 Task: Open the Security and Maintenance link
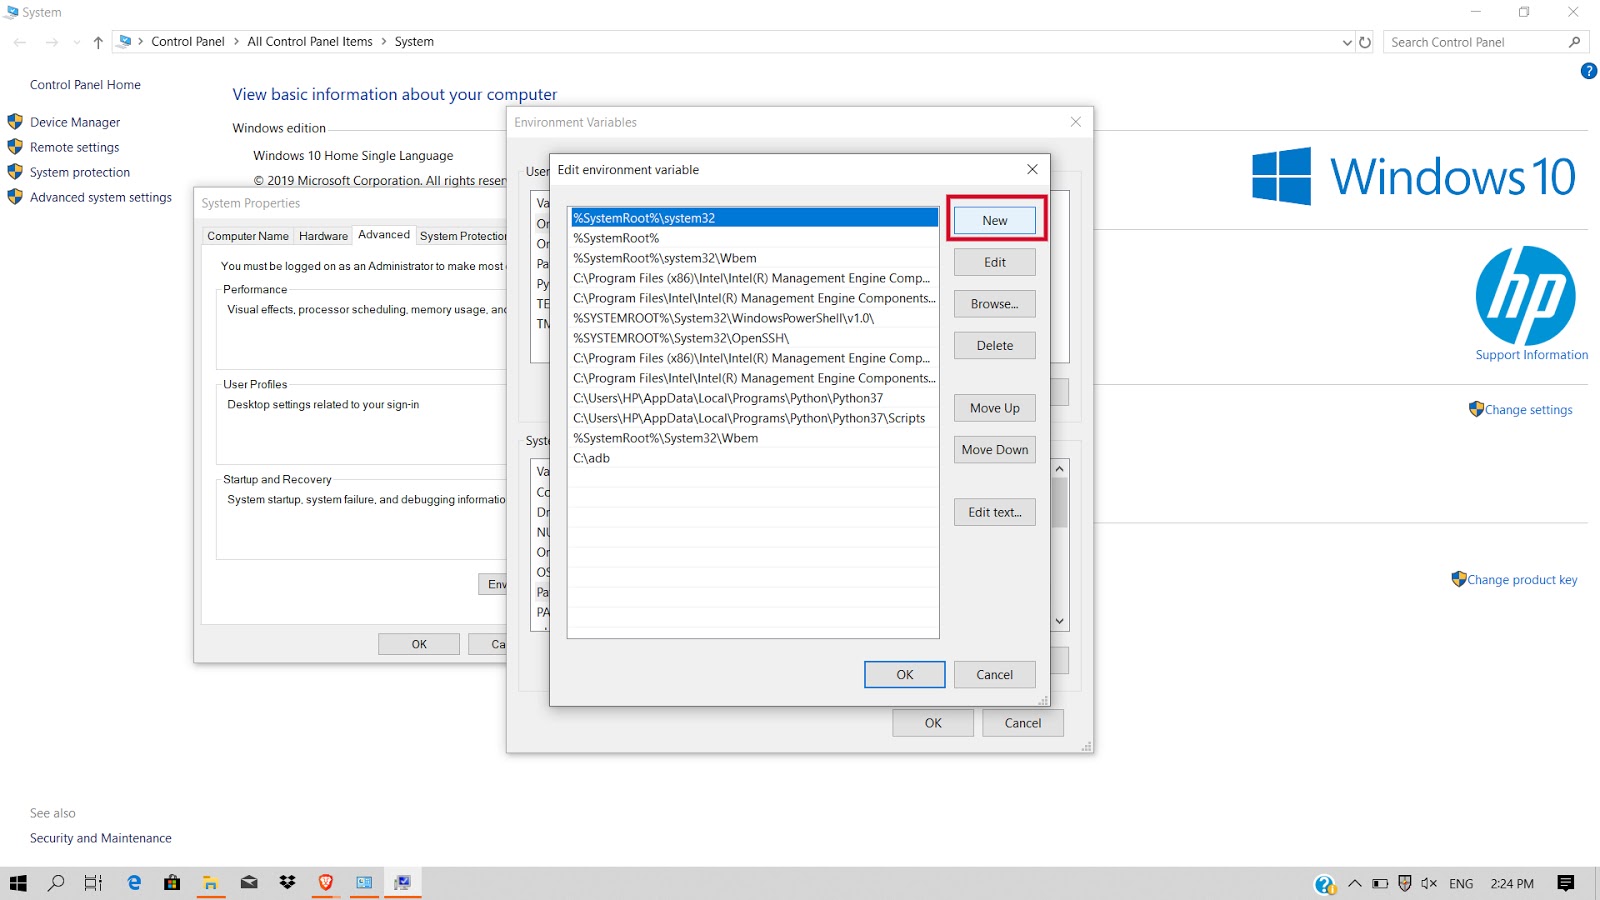pyautogui.click(x=100, y=838)
